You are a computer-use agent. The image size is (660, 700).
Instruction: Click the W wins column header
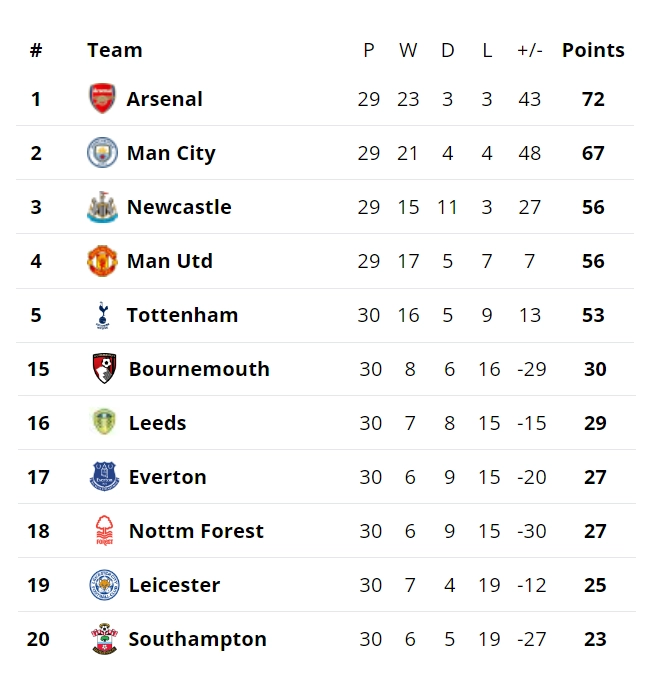408,50
